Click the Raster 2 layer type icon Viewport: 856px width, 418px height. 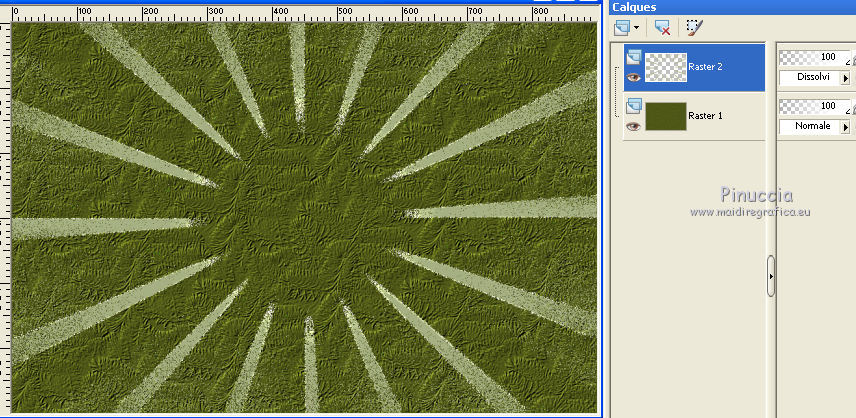point(633,56)
